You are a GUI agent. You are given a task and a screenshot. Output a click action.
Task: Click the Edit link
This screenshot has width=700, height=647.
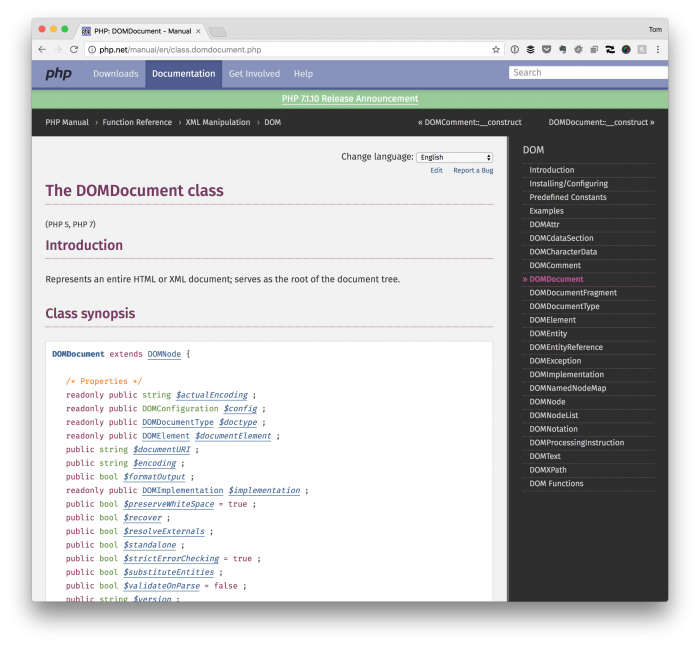click(436, 171)
